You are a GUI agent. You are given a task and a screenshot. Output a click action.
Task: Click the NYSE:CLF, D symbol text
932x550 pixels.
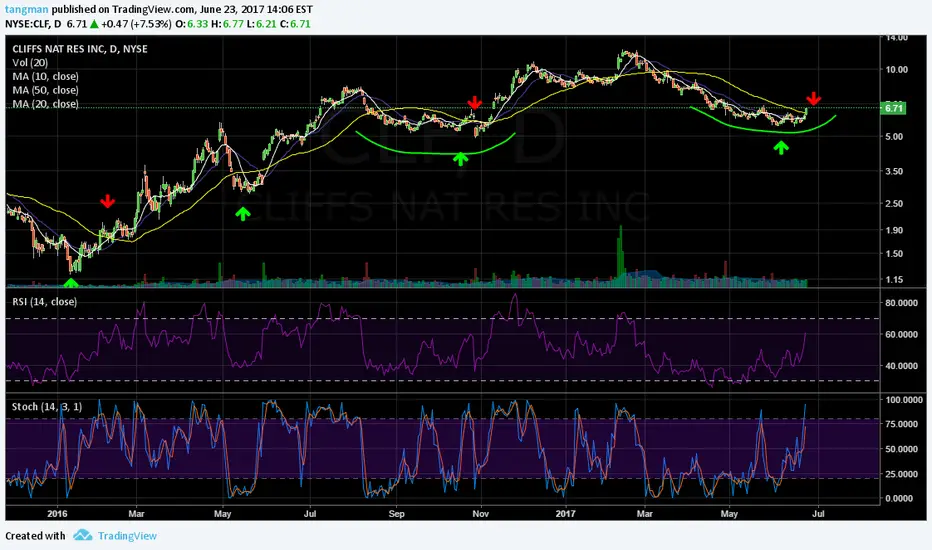[x=33, y=24]
